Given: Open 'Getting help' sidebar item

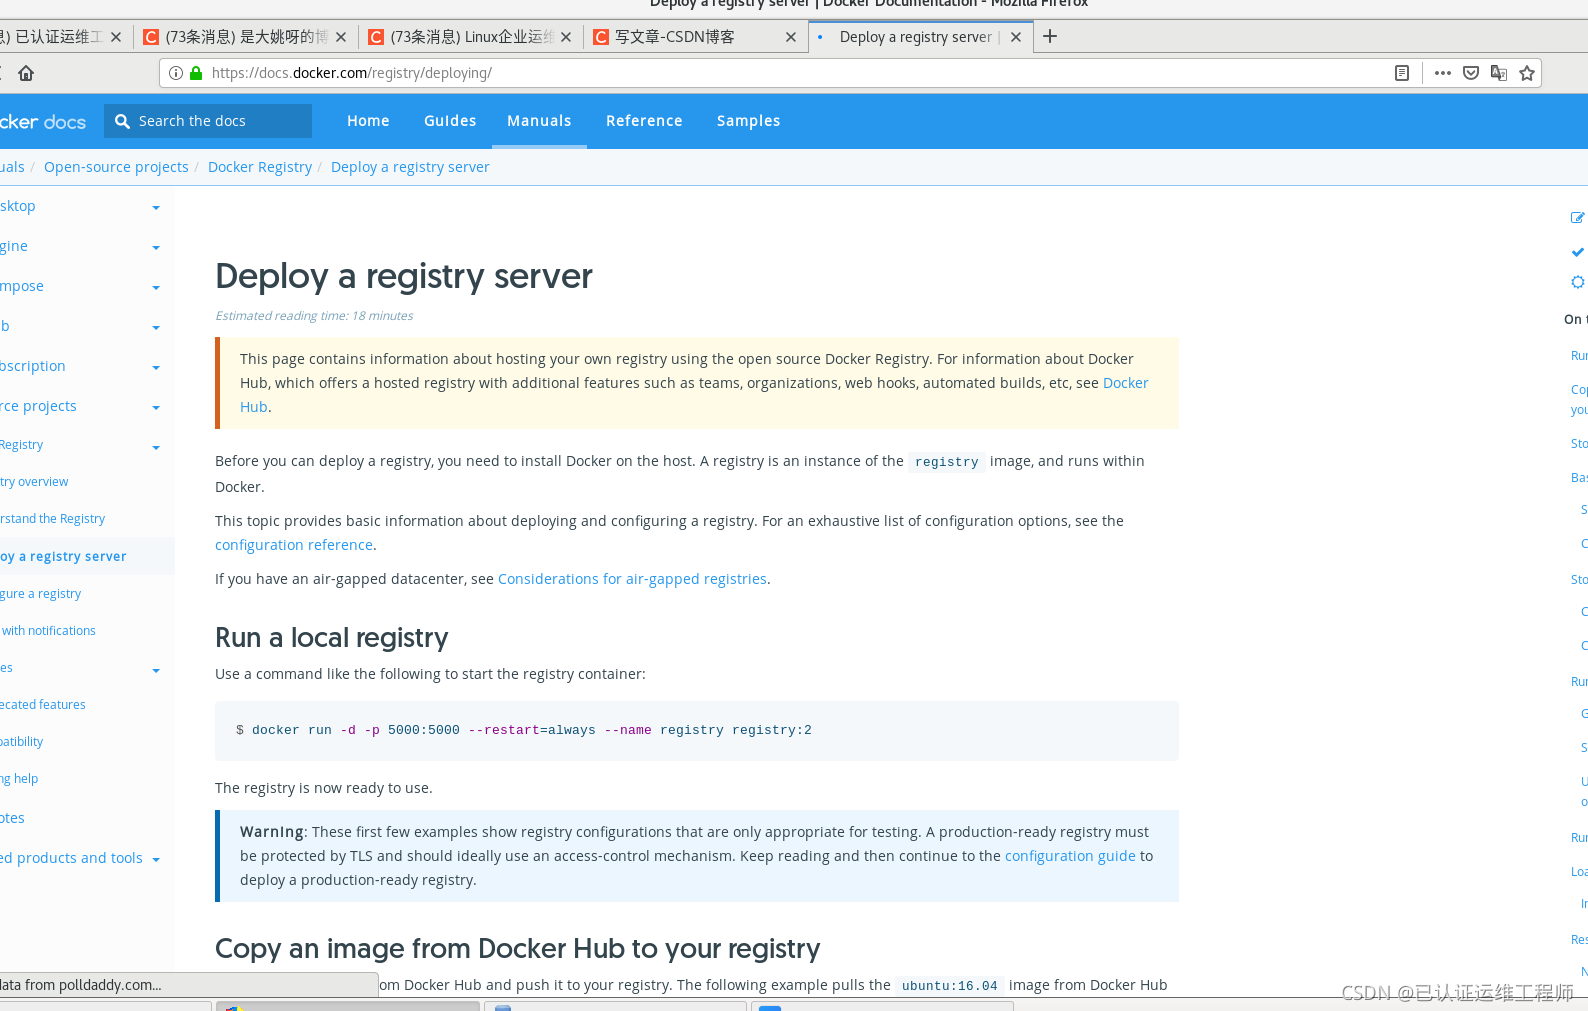Looking at the screenshot, I should click(x=19, y=779).
